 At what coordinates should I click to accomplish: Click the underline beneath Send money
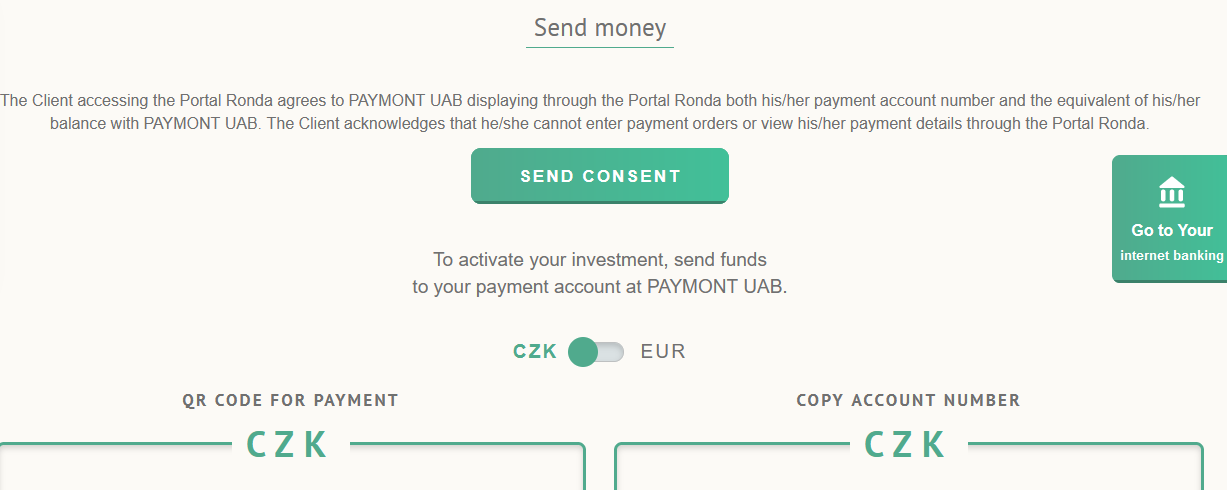(x=600, y=47)
